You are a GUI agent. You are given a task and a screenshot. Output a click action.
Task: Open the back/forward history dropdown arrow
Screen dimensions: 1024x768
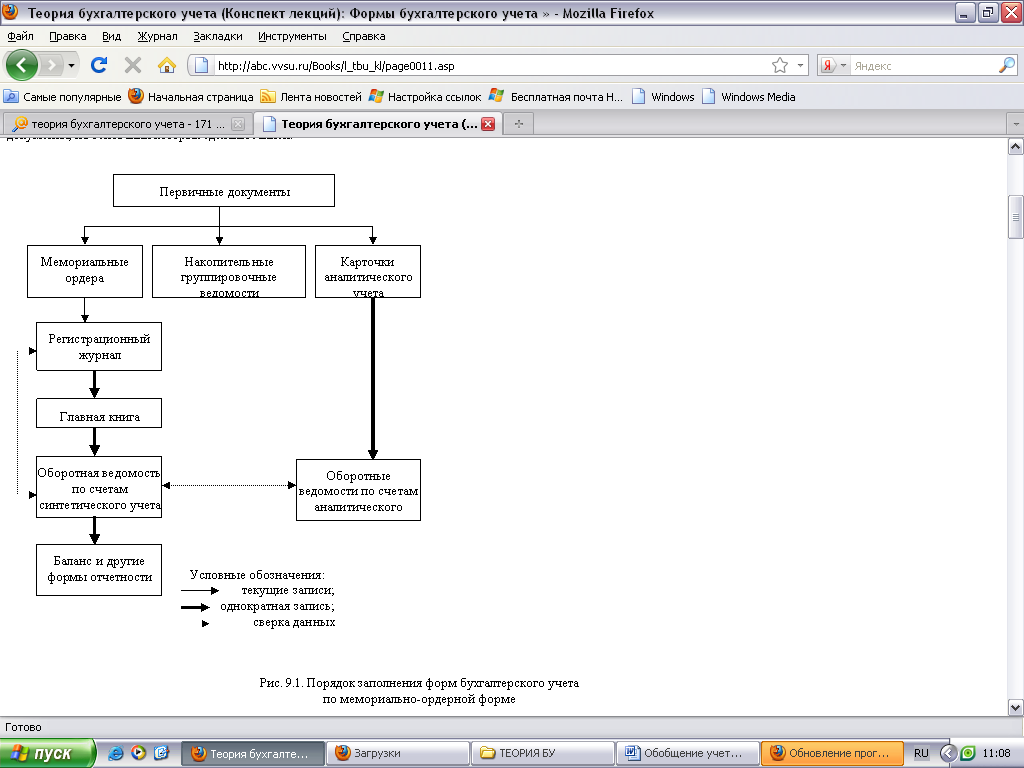tap(71, 65)
